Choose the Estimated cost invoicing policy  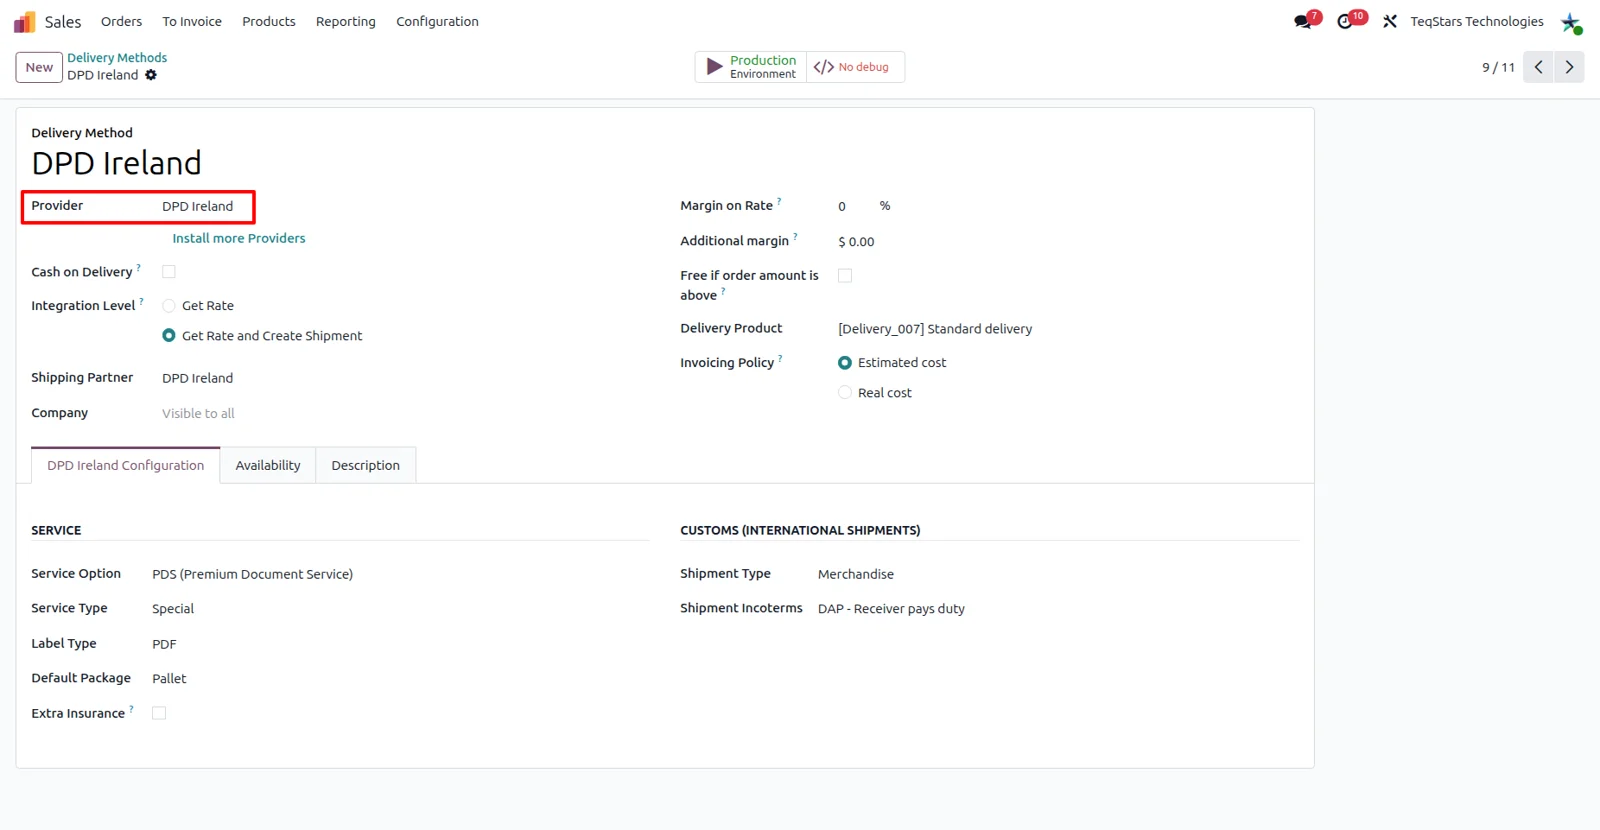(x=845, y=363)
